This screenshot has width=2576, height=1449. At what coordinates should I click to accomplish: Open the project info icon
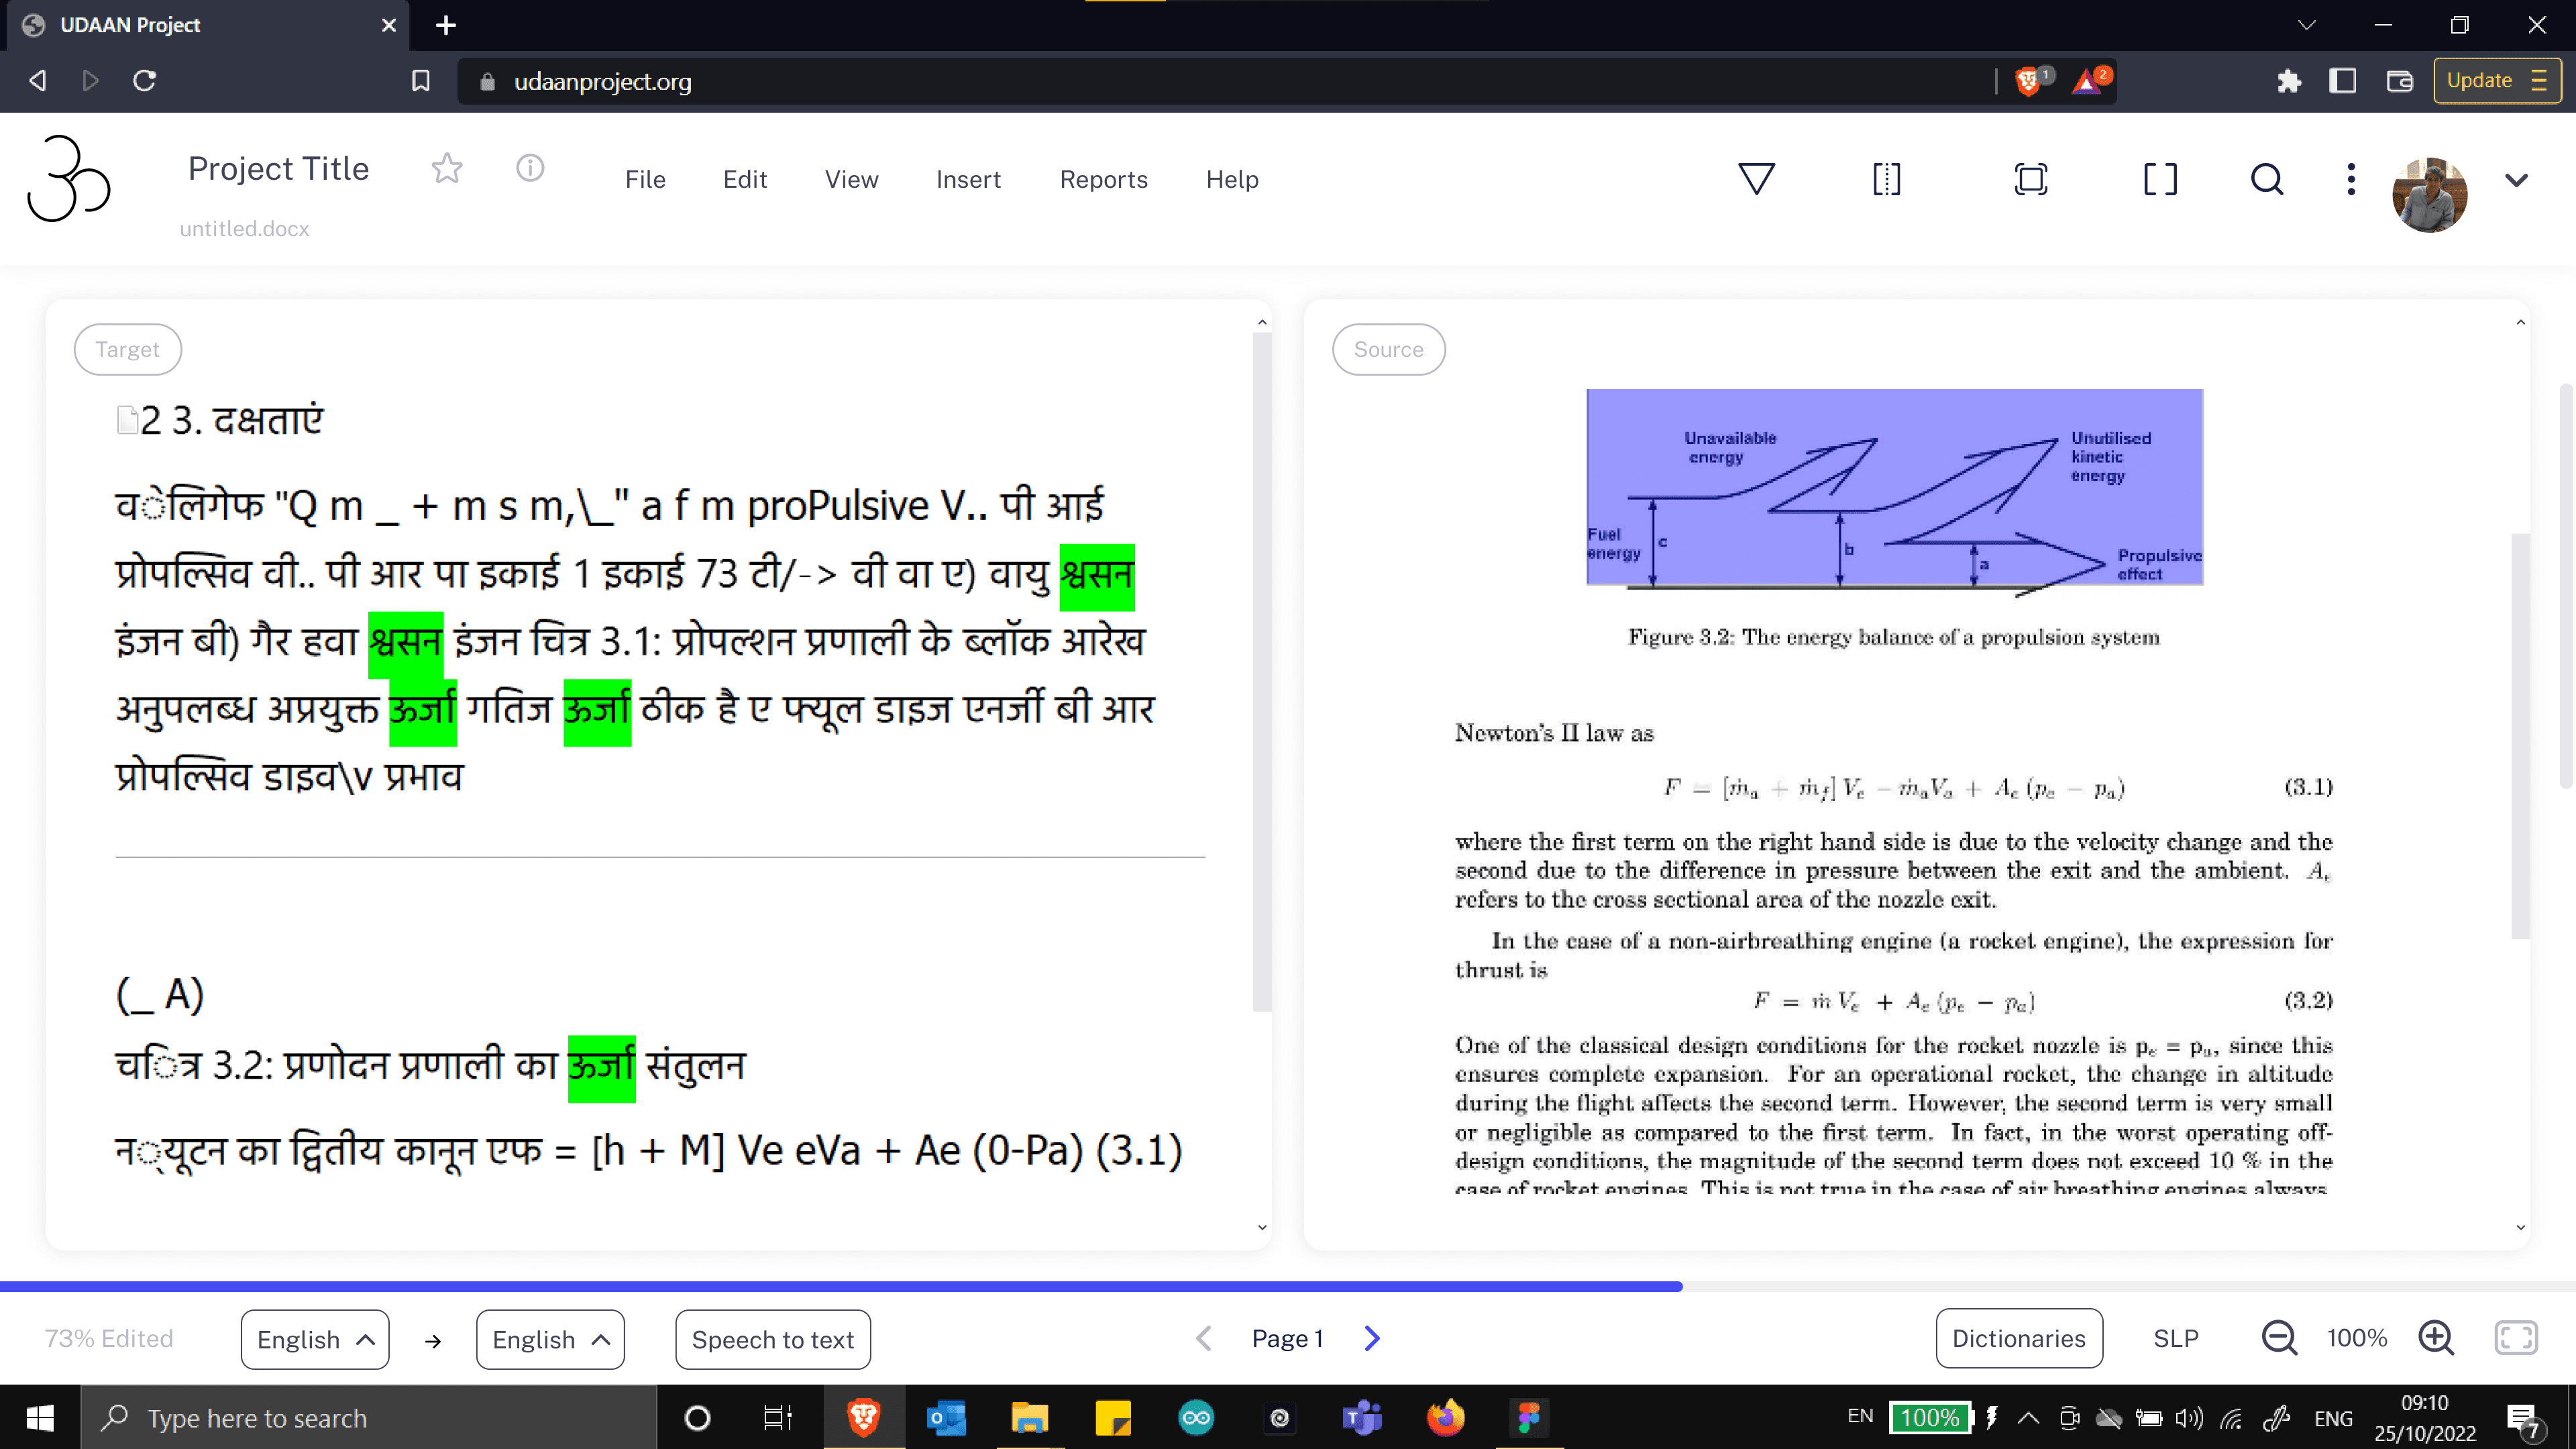[x=530, y=168]
